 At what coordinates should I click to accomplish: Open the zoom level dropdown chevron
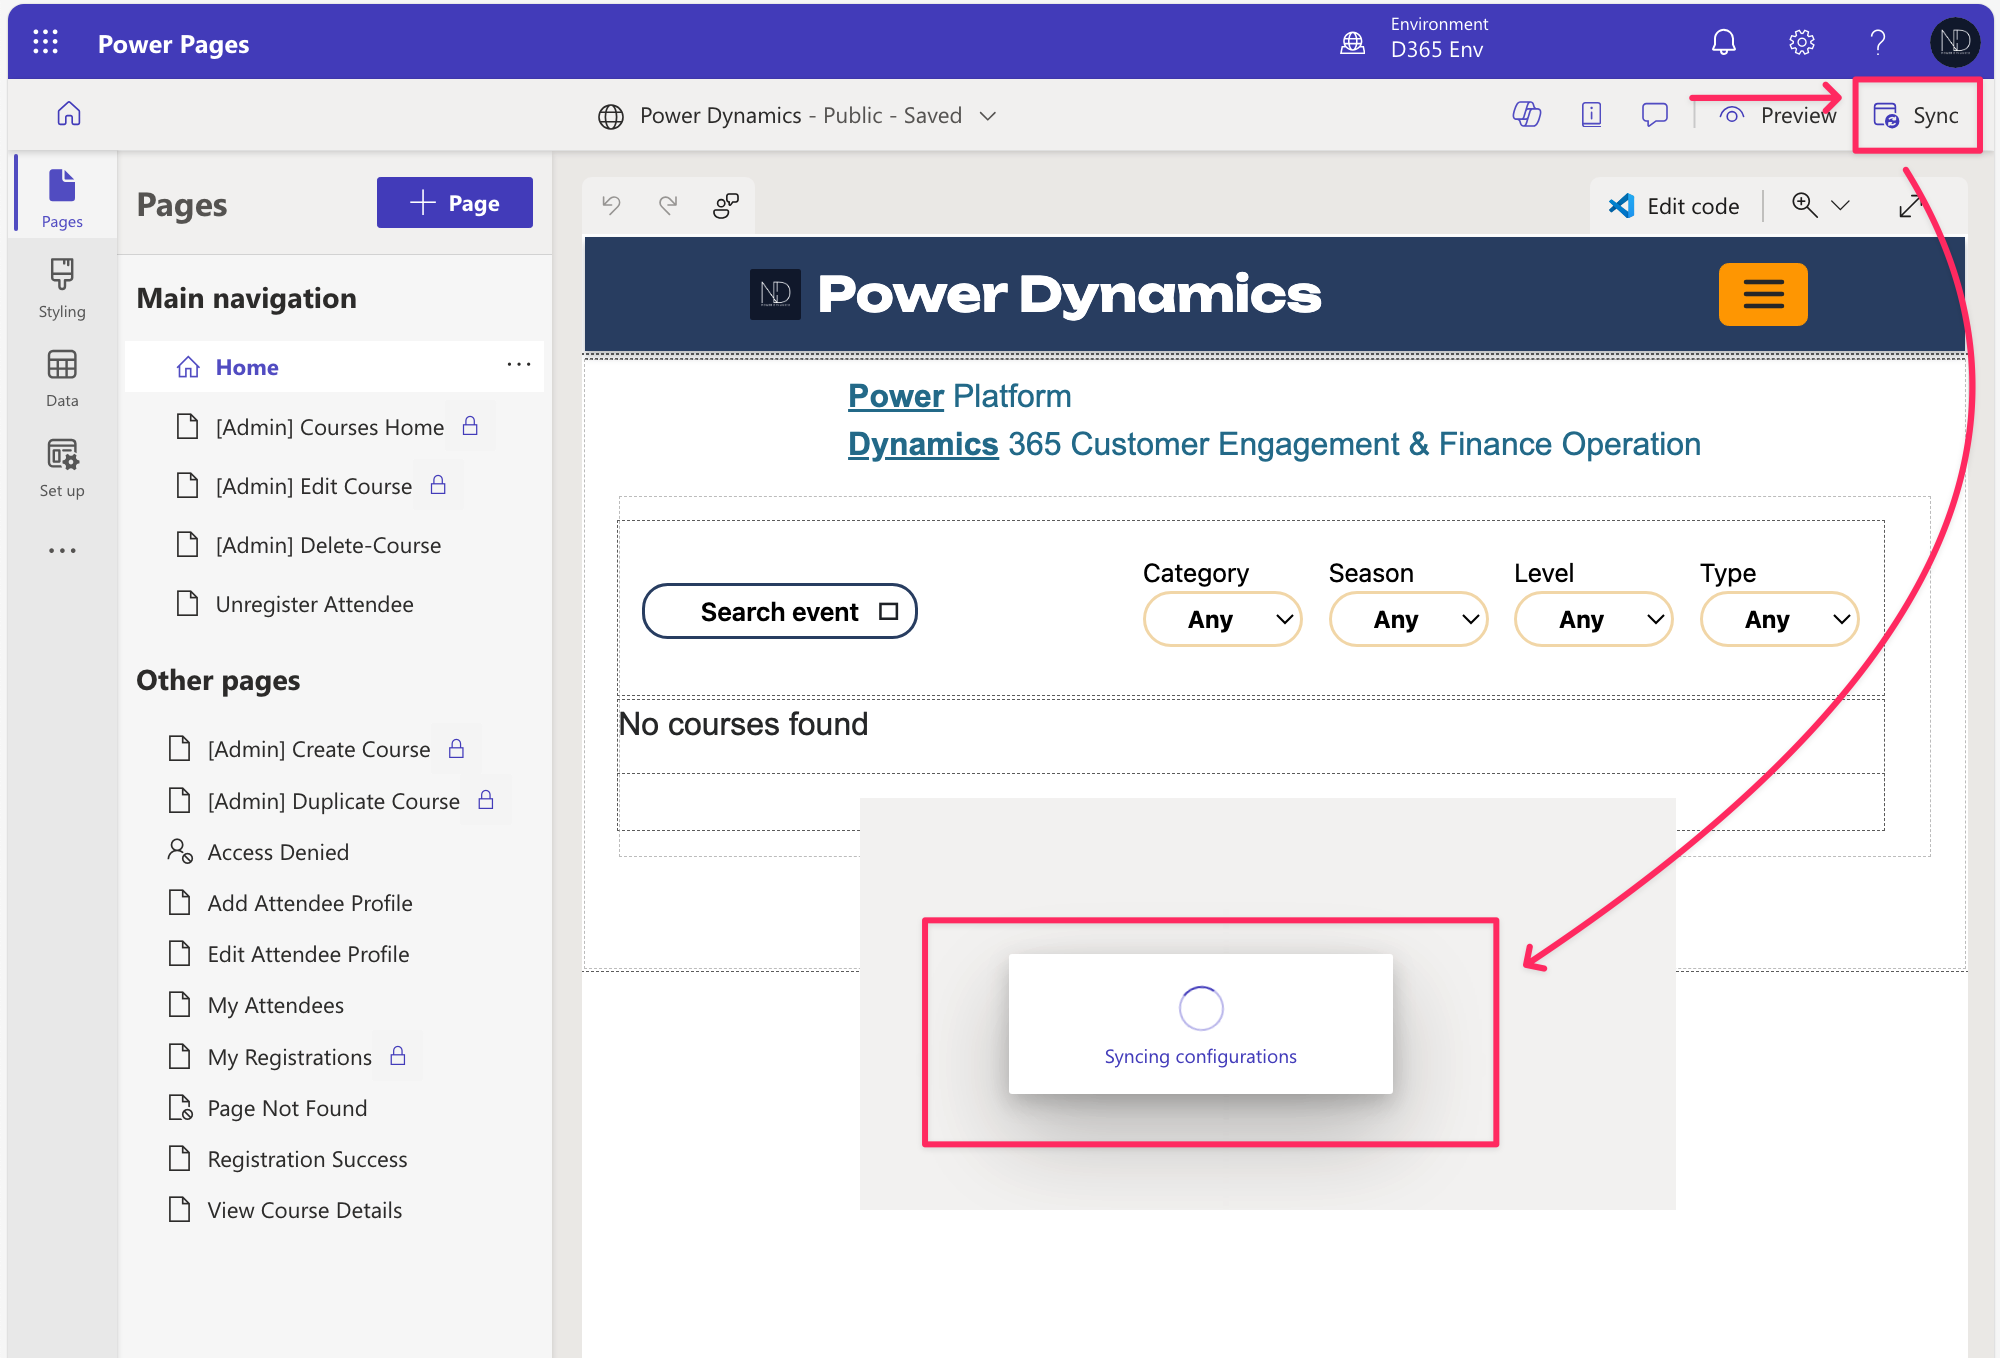[x=1840, y=206]
